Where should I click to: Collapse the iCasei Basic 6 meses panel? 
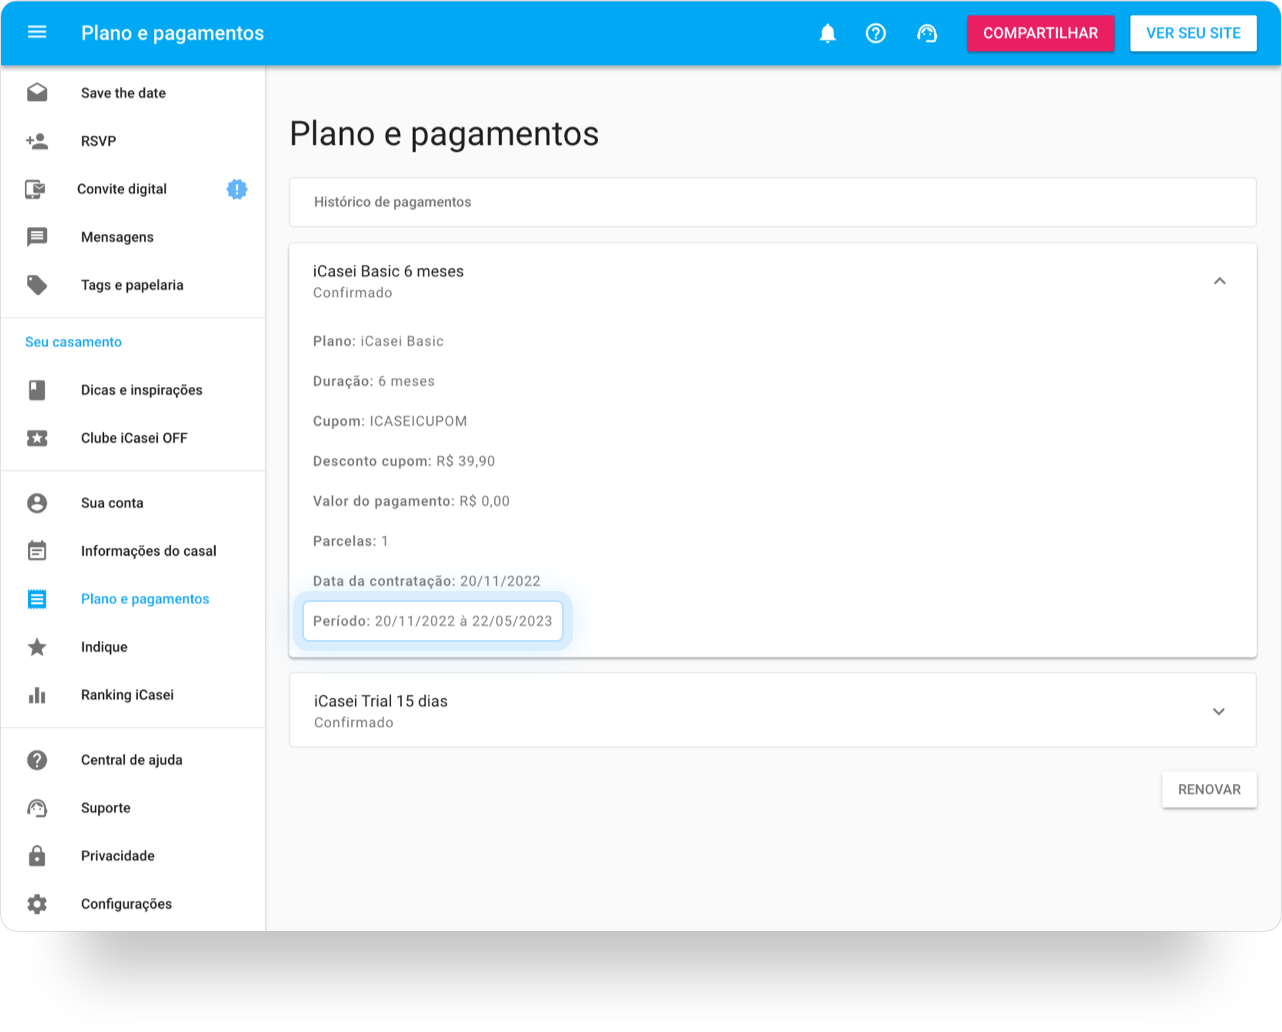(1219, 281)
